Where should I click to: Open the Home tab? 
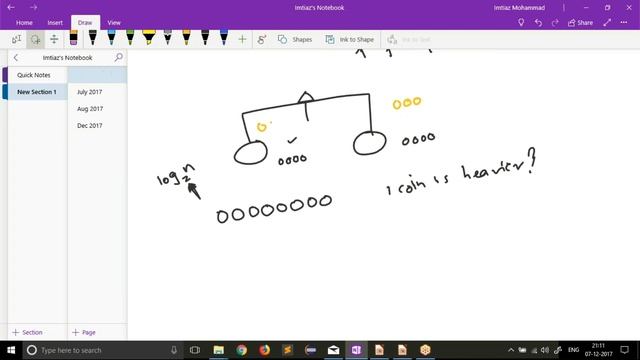click(24, 23)
